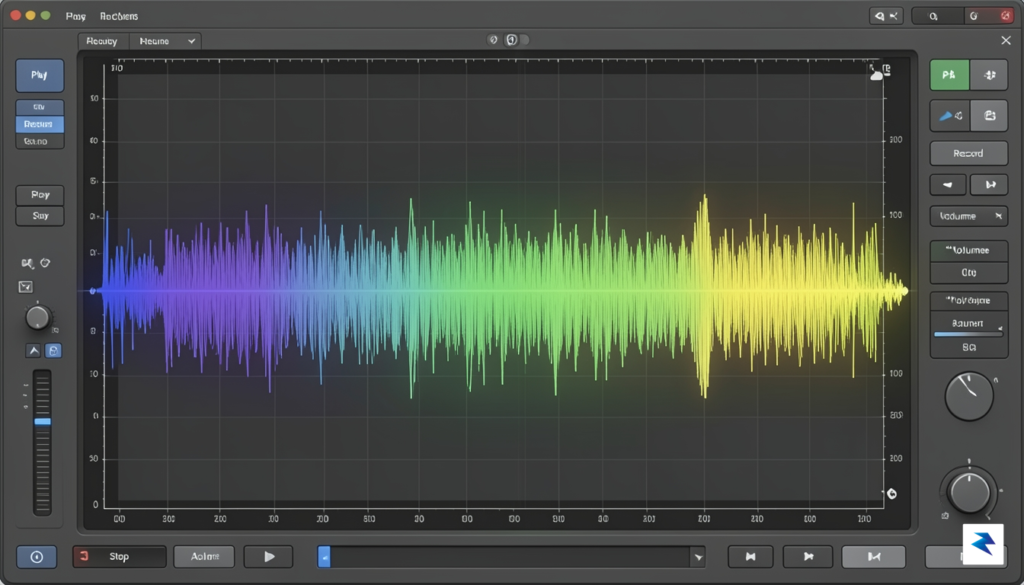The height and width of the screenshot is (585, 1024).
Task: Click the blue handle of bottom progress bar
Action: tap(324, 557)
